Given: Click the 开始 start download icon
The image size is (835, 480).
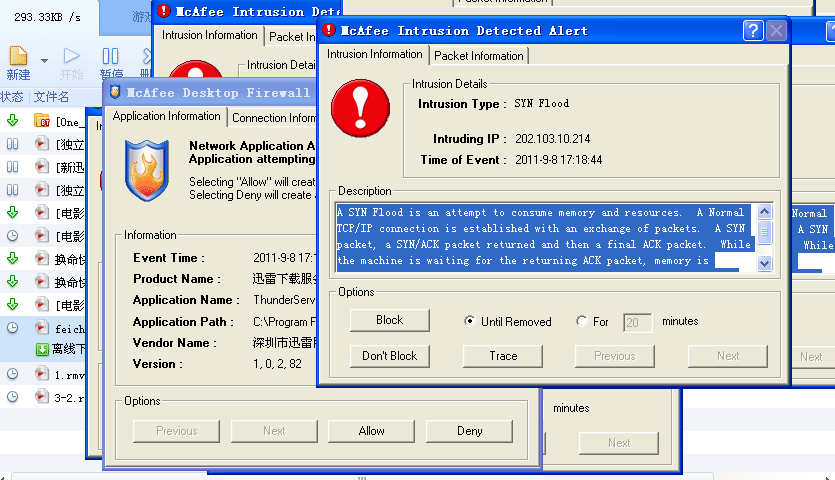Looking at the screenshot, I should click(x=71, y=56).
